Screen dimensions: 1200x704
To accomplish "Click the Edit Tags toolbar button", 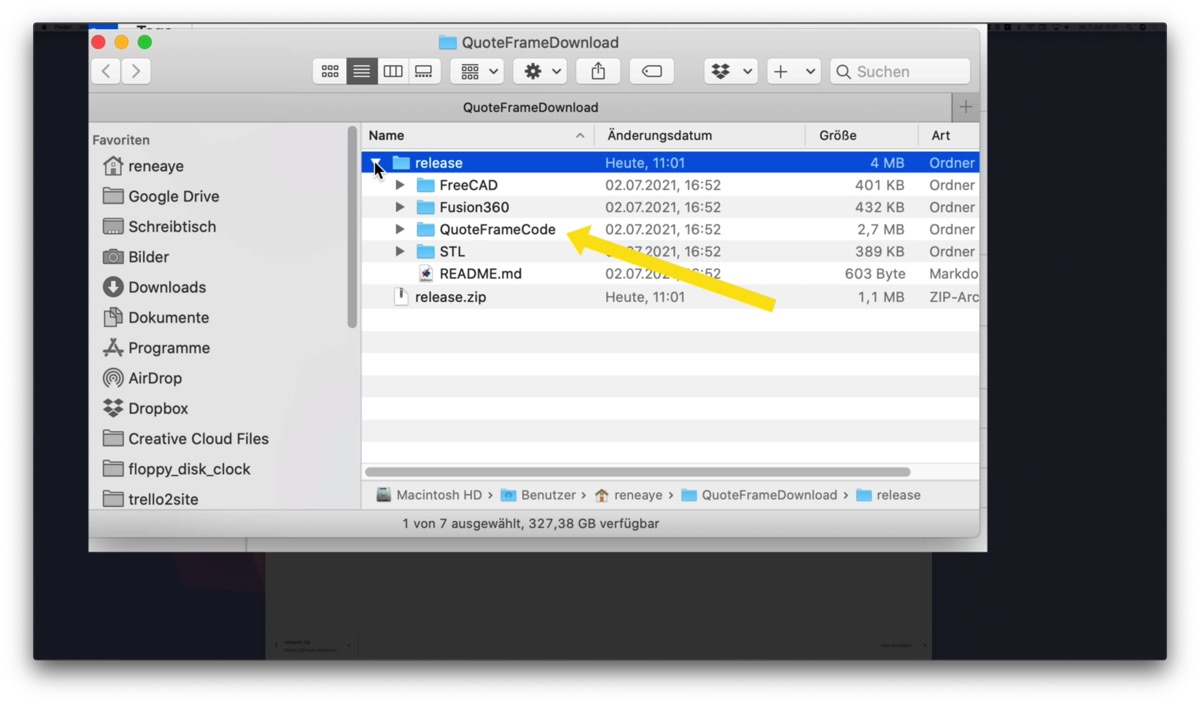I will 651,71.
